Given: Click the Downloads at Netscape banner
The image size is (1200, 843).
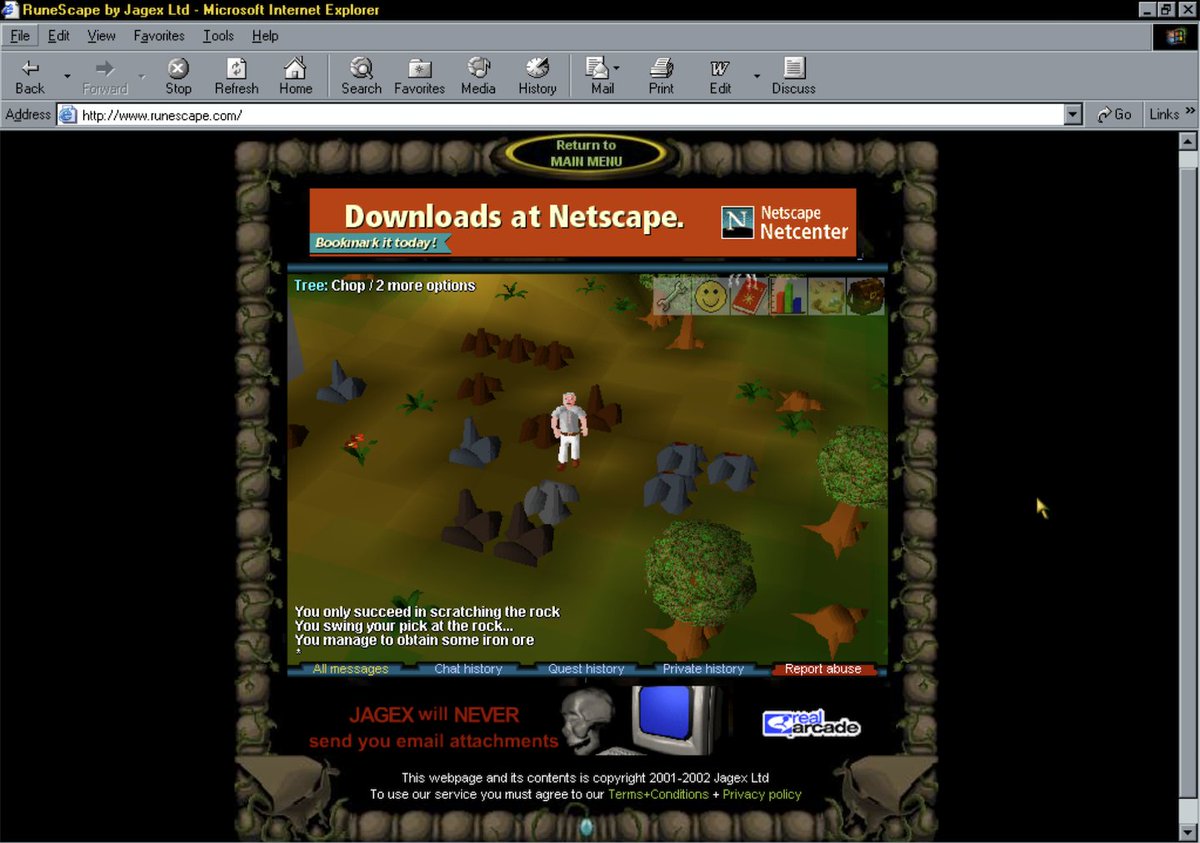Looking at the screenshot, I should click(x=582, y=223).
